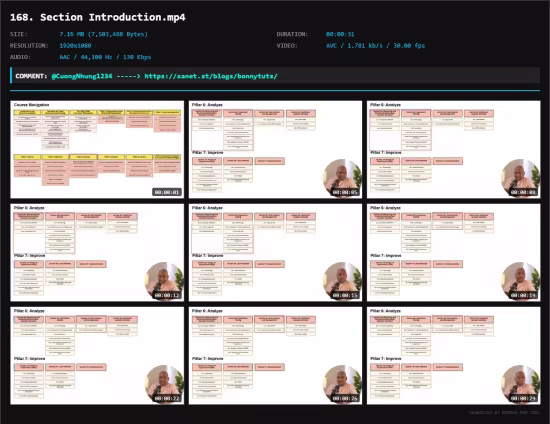Image resolution: width=550 pixels, height=424 pixels.
Task: Open the thumbnail stamped 00:00:01
Action: [x=97, y=149]
